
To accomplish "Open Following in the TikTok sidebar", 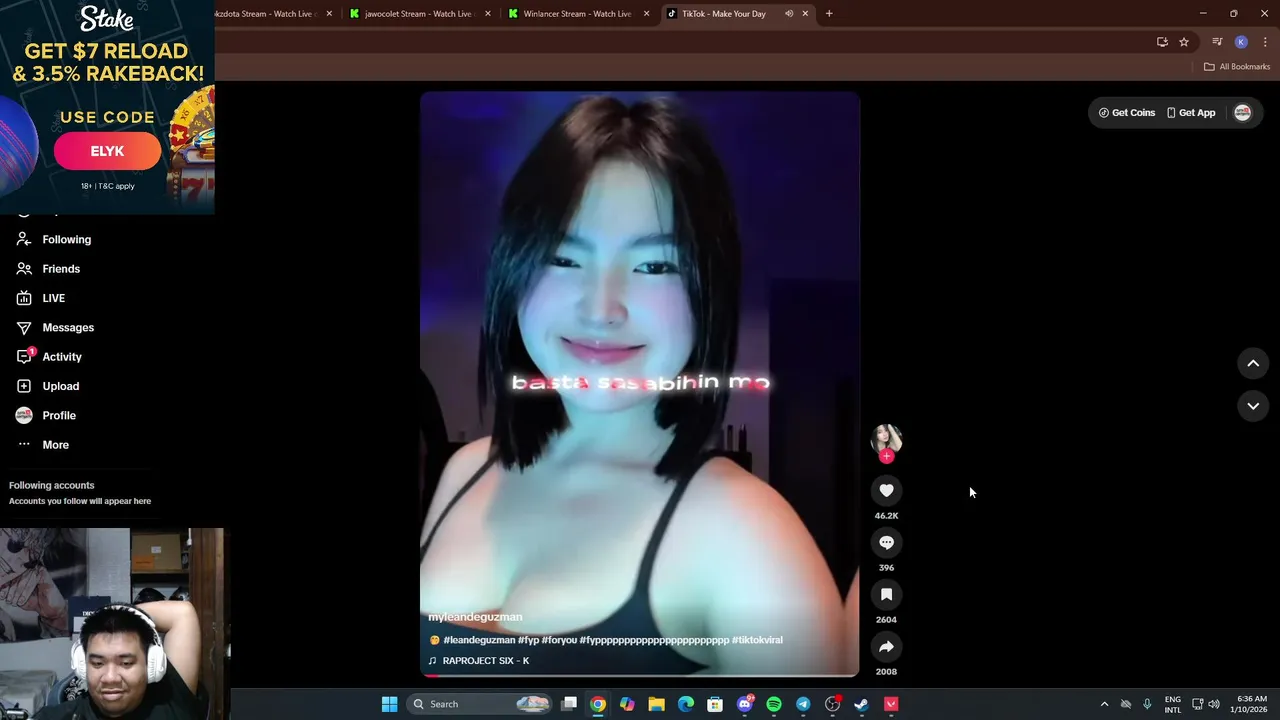I will point(66,239).
